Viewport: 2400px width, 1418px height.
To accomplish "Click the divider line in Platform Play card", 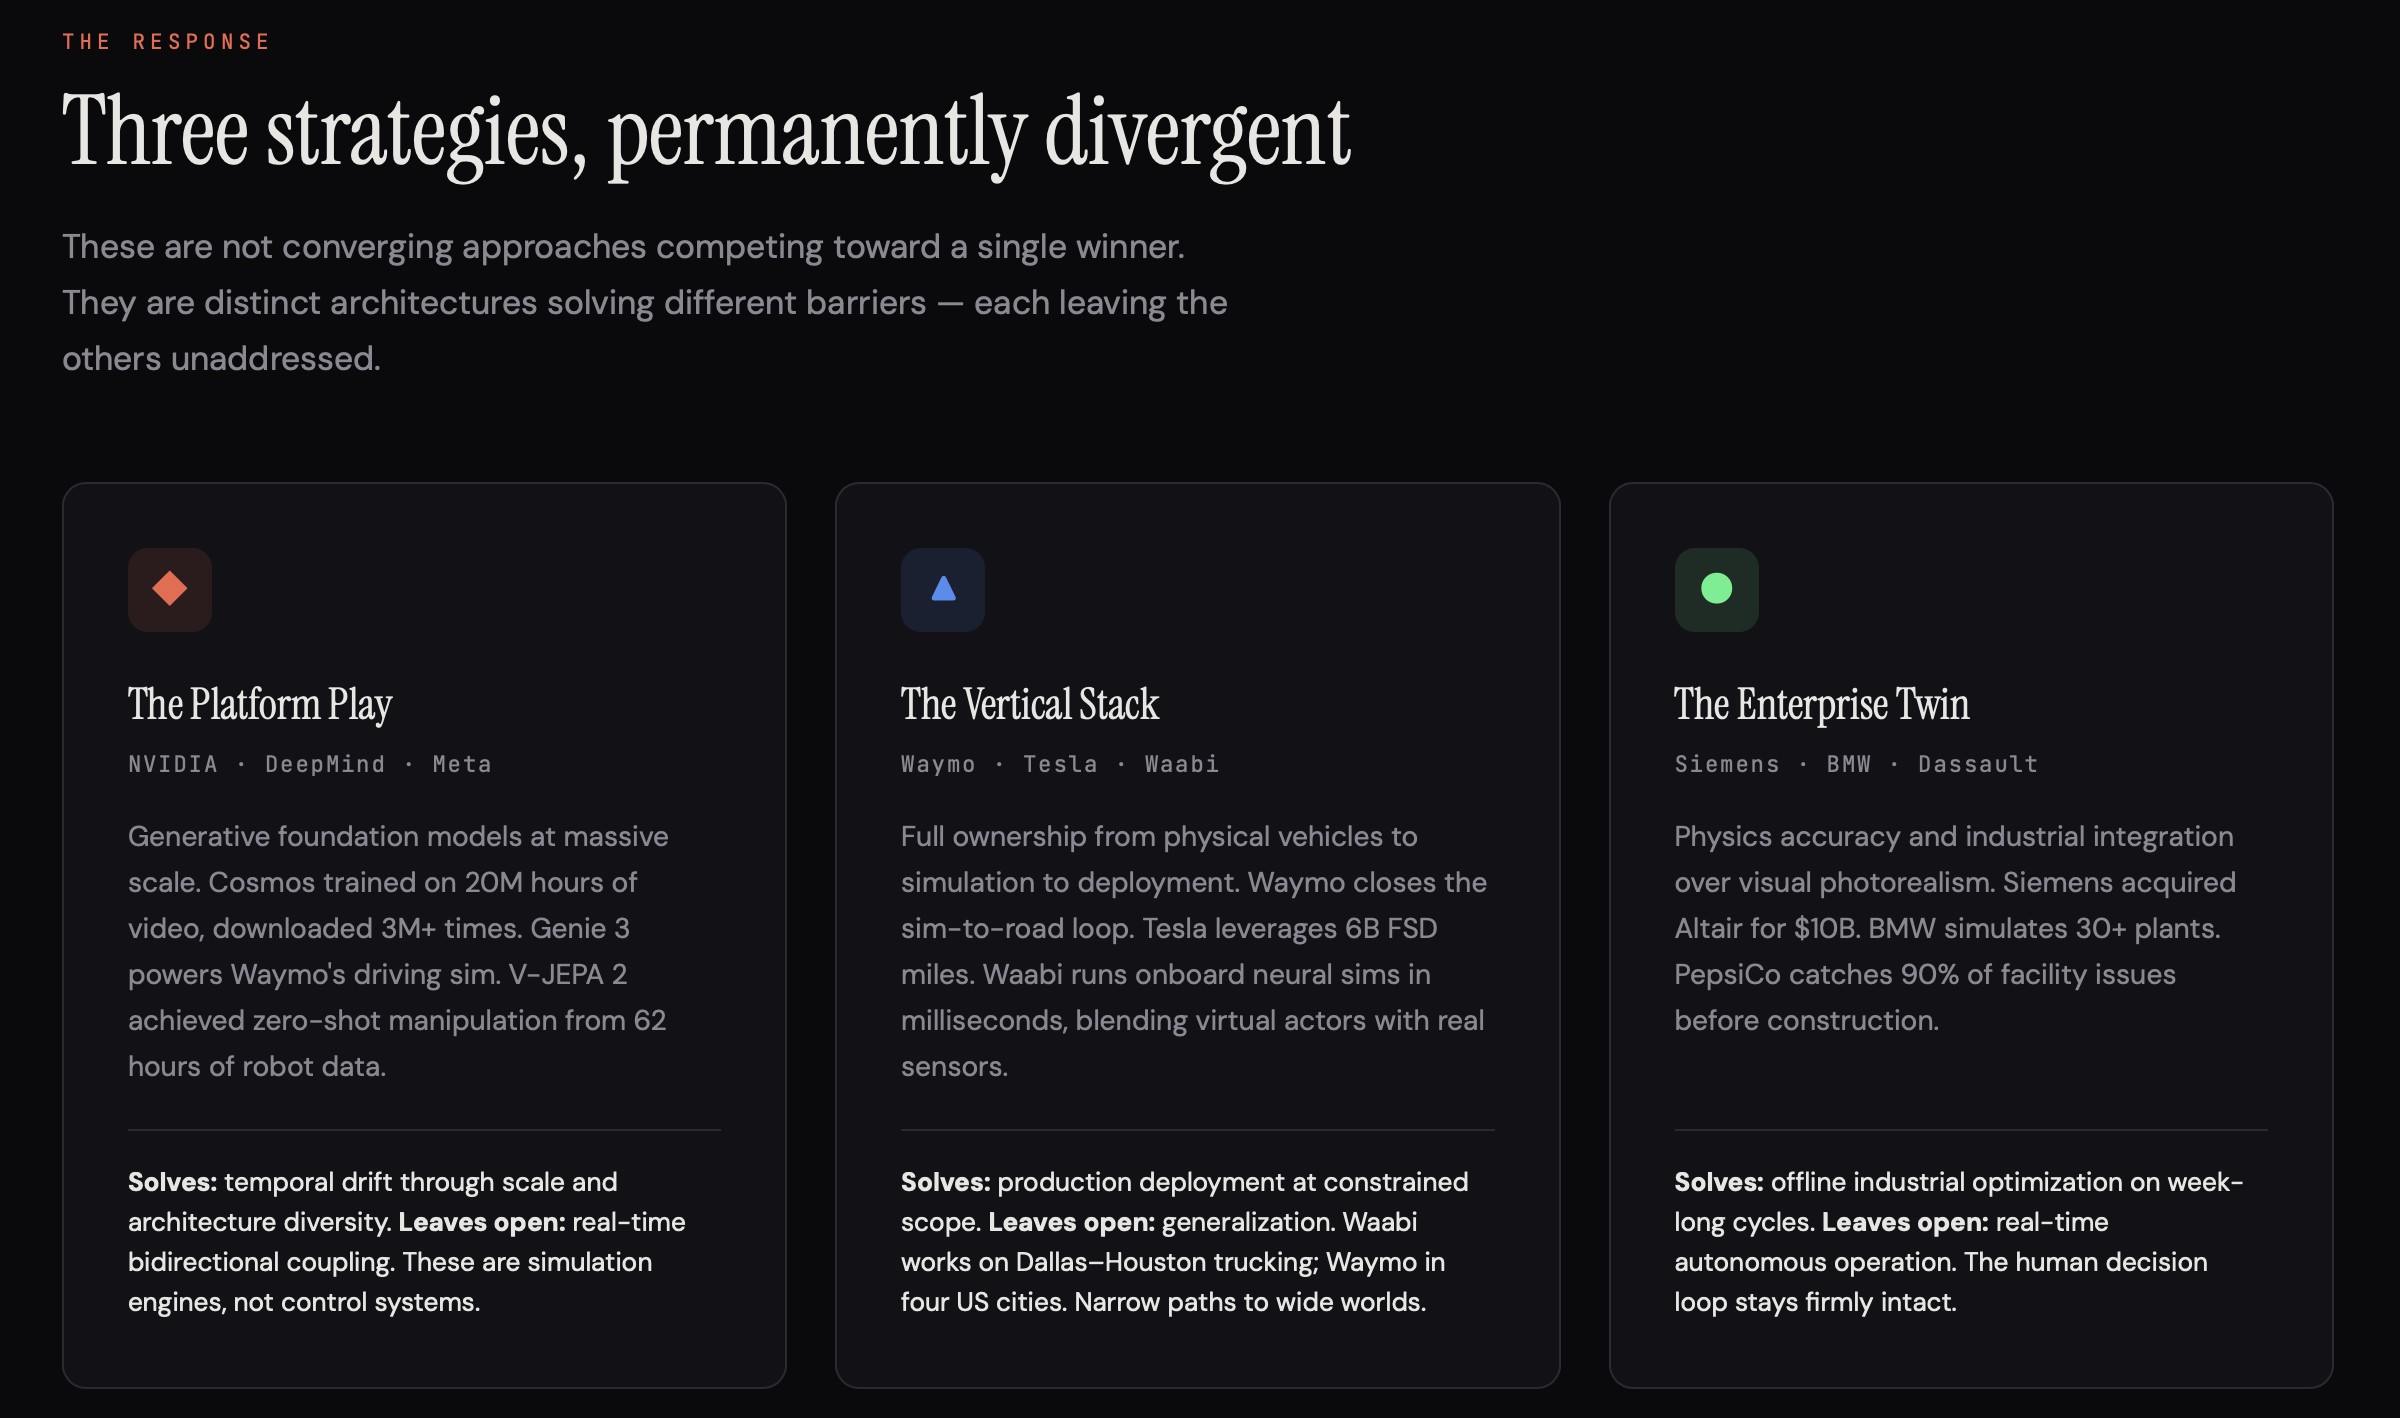I will click(x=424, y=1130).
